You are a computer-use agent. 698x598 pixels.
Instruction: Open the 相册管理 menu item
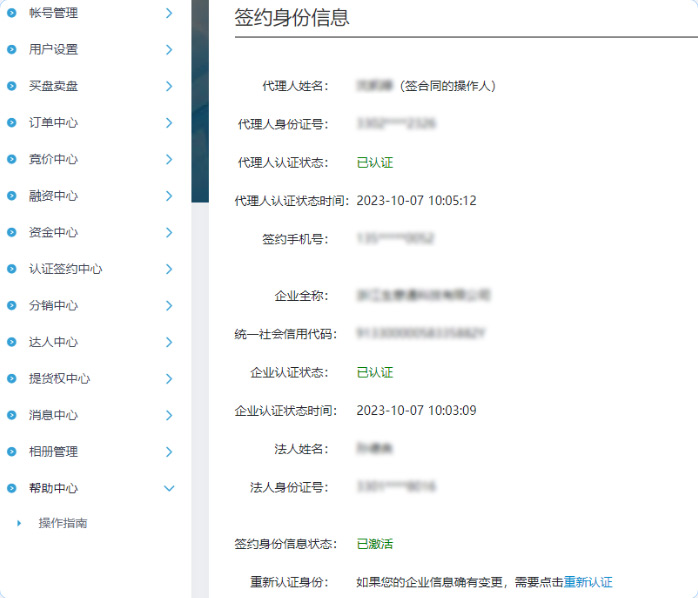coord(54,452)
